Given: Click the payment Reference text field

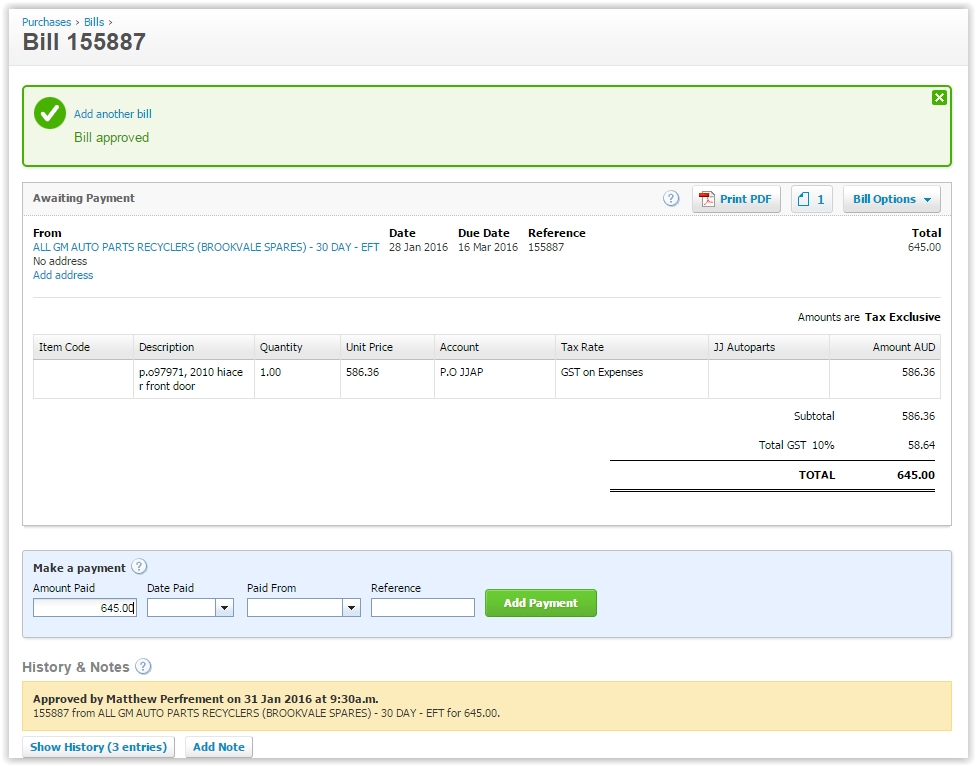Looking at the screenshot, I should click(422, 607).
